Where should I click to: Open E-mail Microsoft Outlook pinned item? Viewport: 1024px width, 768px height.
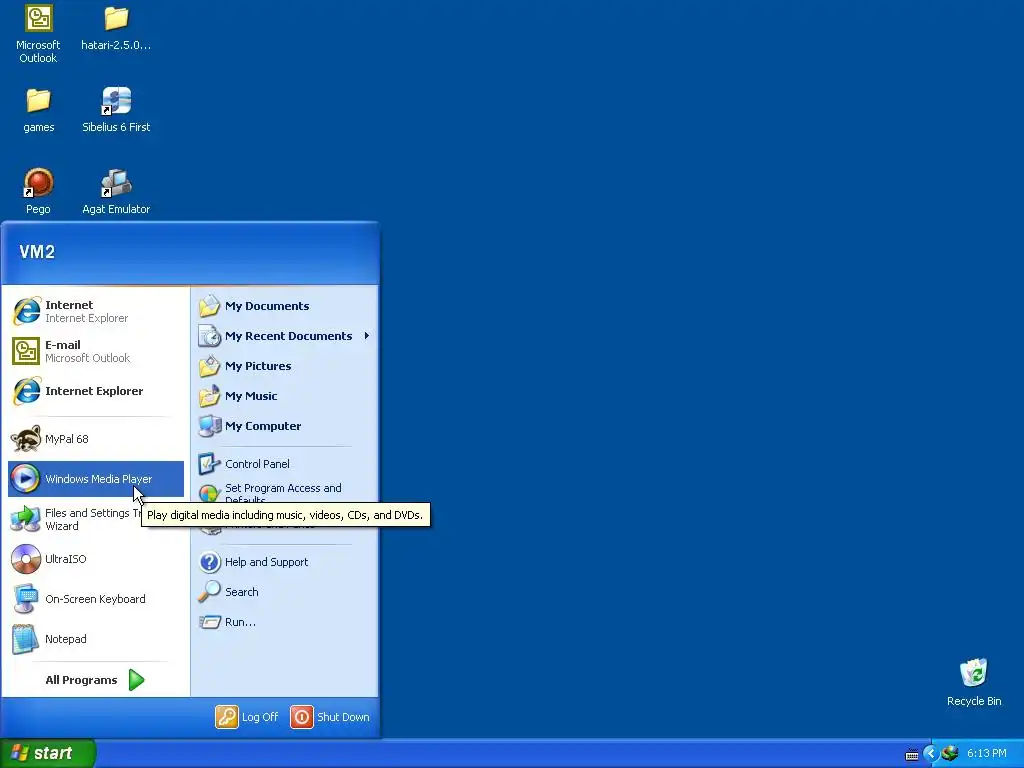pyautogui.click(x=95, y=351)
